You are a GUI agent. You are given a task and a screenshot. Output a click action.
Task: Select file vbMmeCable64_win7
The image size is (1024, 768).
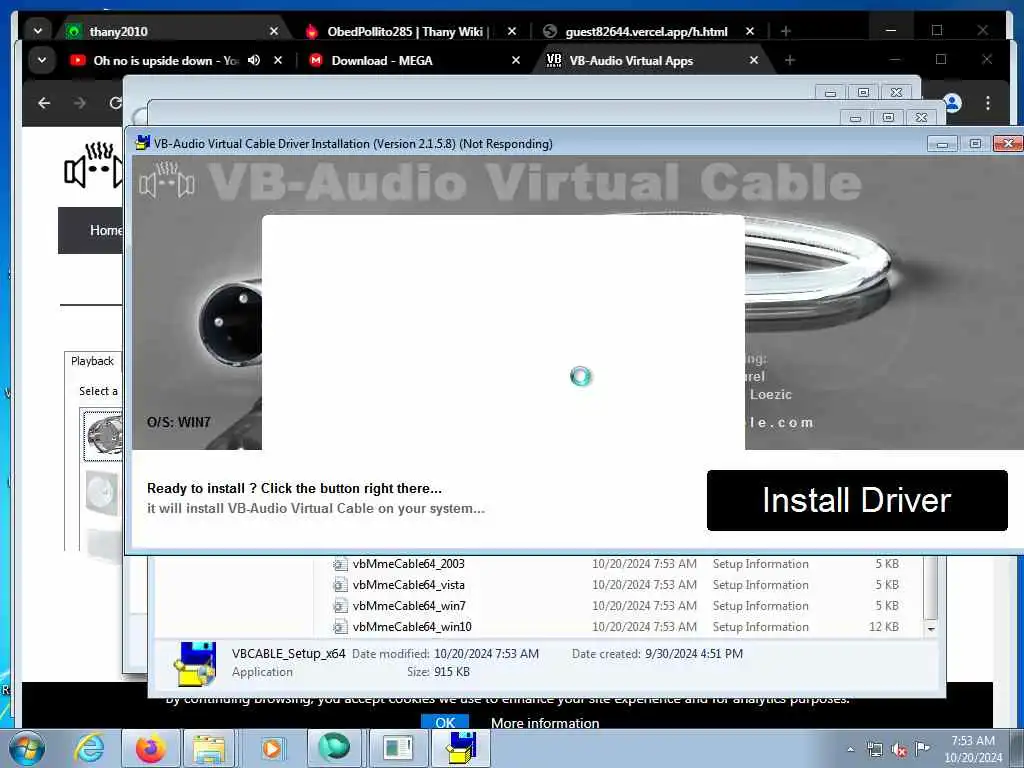coord(409,605)
